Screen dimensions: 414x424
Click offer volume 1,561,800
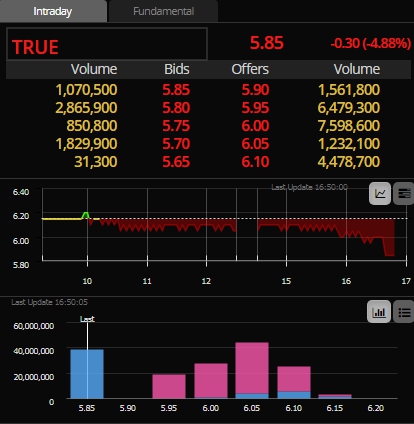[x=349, y=90]
